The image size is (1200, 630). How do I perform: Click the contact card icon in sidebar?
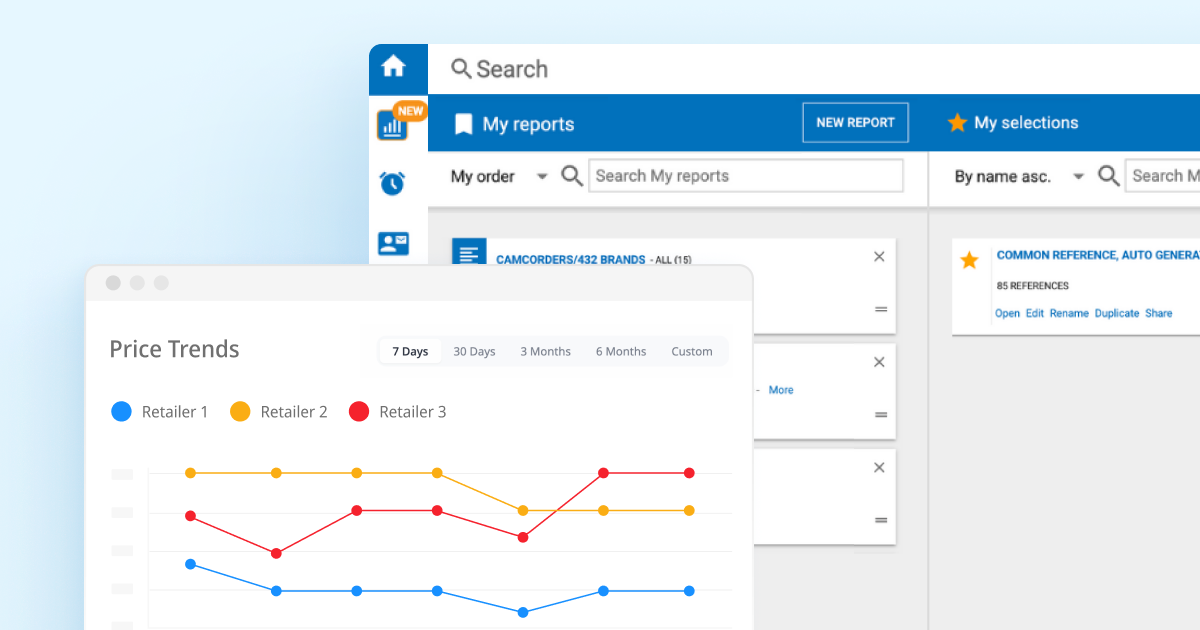click(393, 243)
